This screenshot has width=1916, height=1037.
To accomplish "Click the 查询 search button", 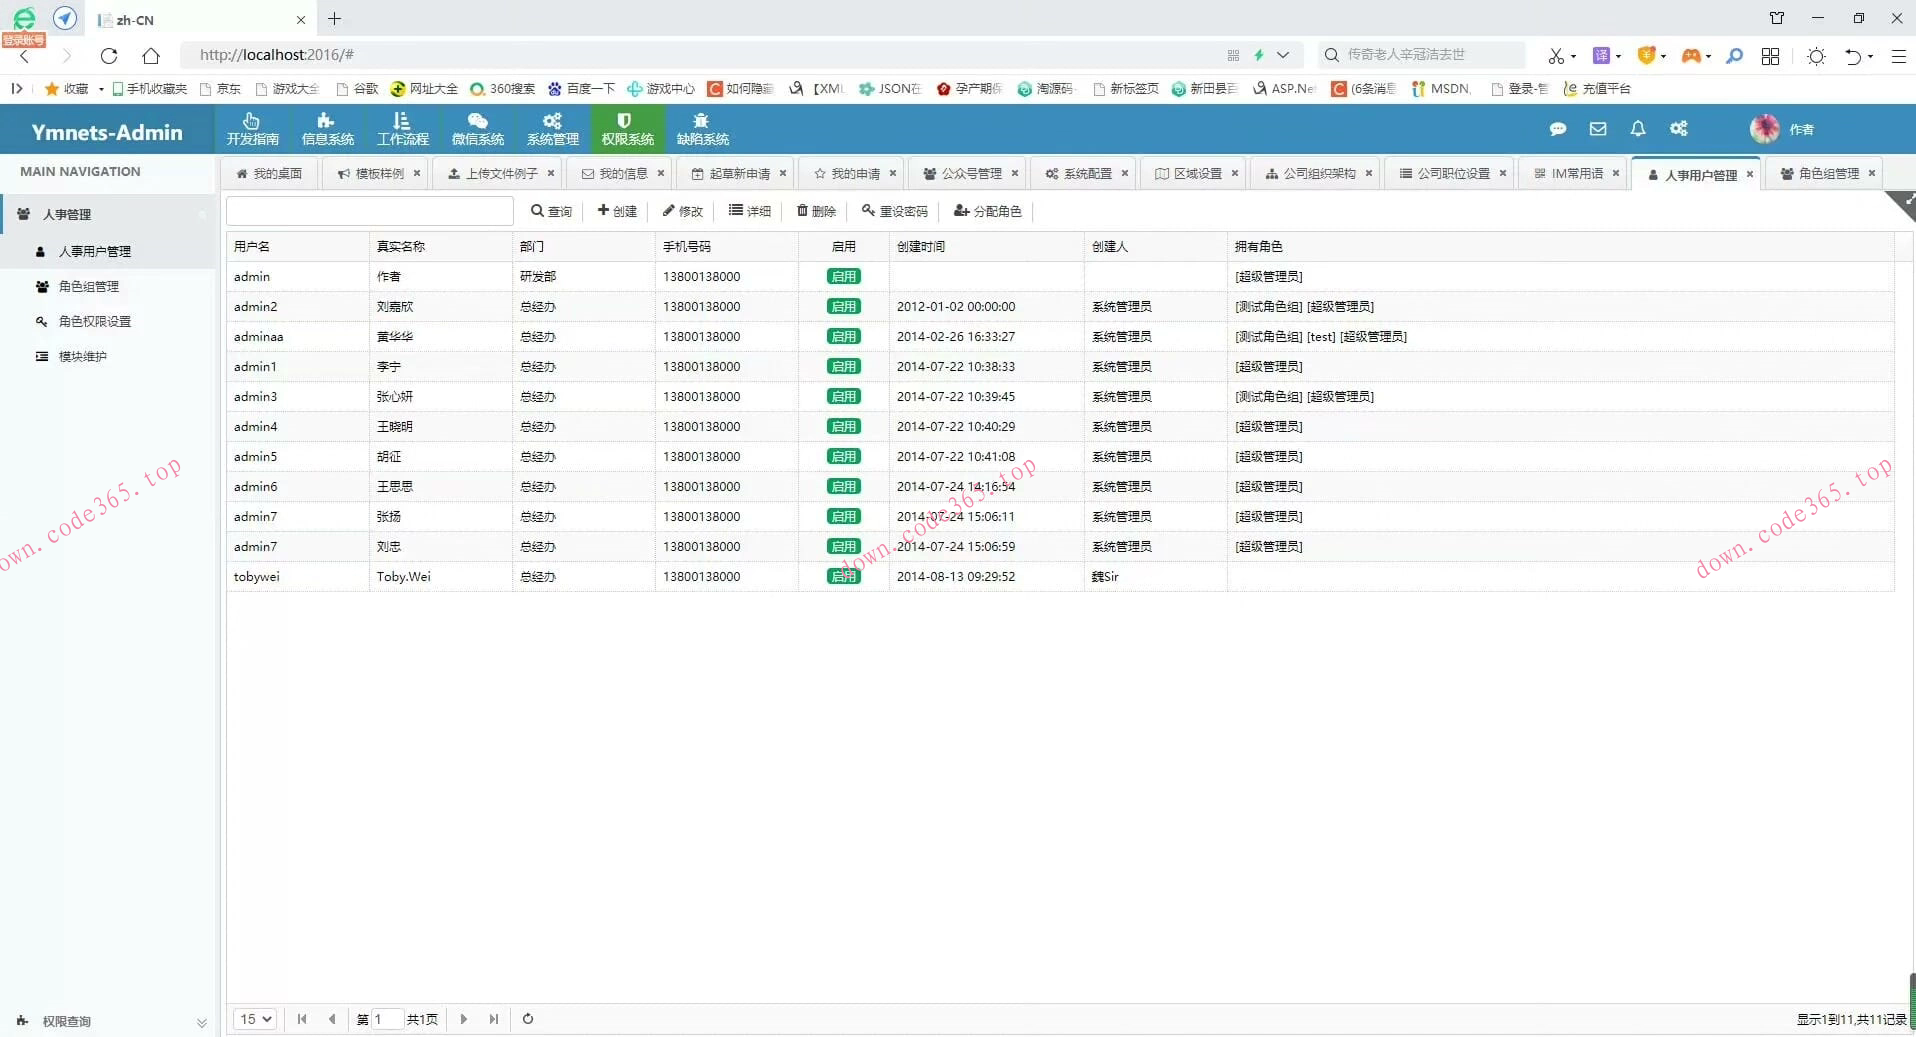I will pos(551,211).
